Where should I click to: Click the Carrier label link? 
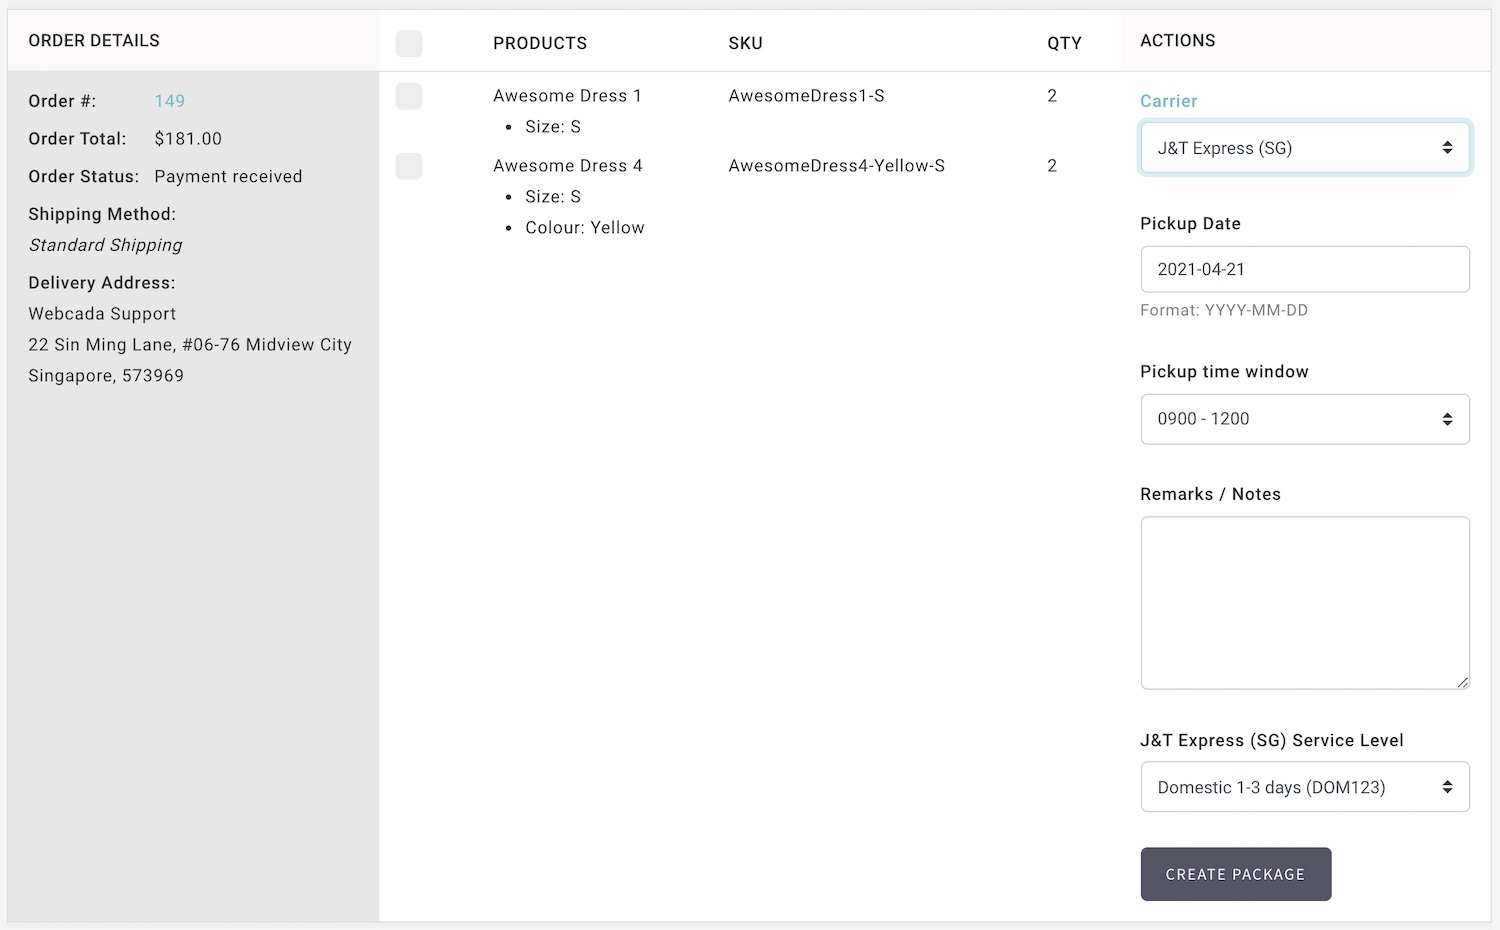1168,101
